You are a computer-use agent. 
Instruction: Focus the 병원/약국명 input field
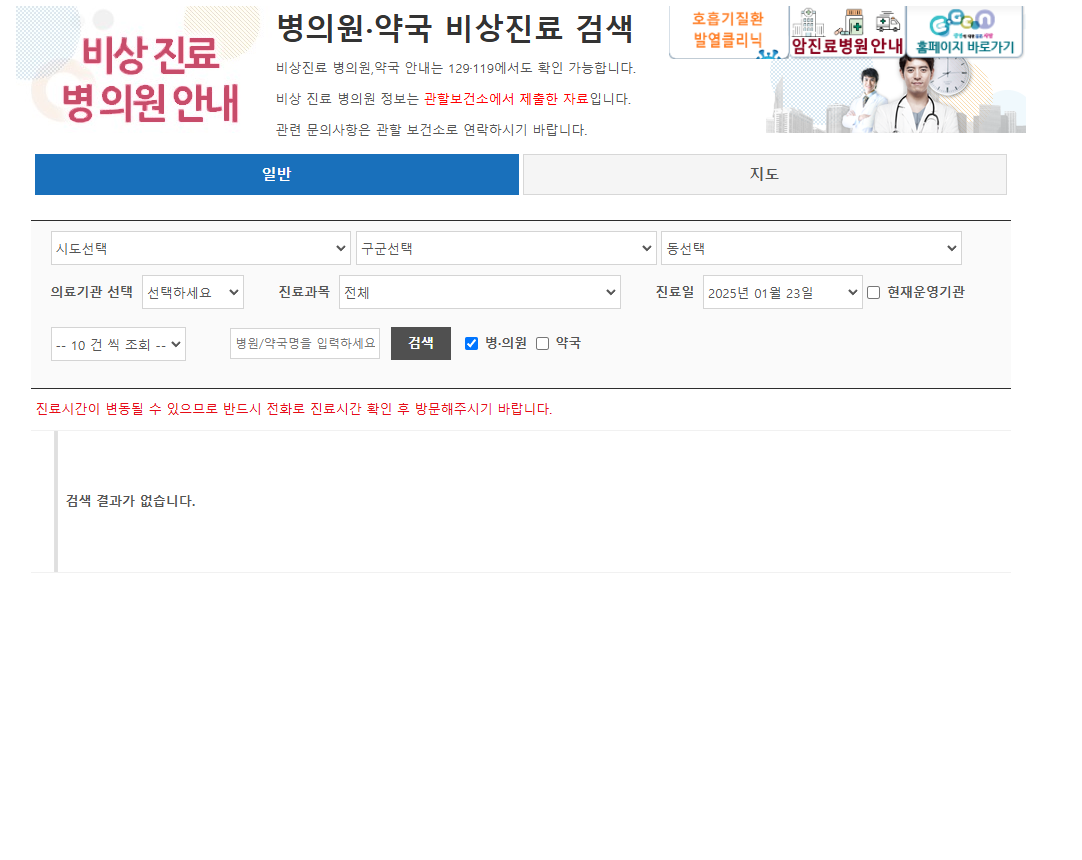click(x=305, y=344)
